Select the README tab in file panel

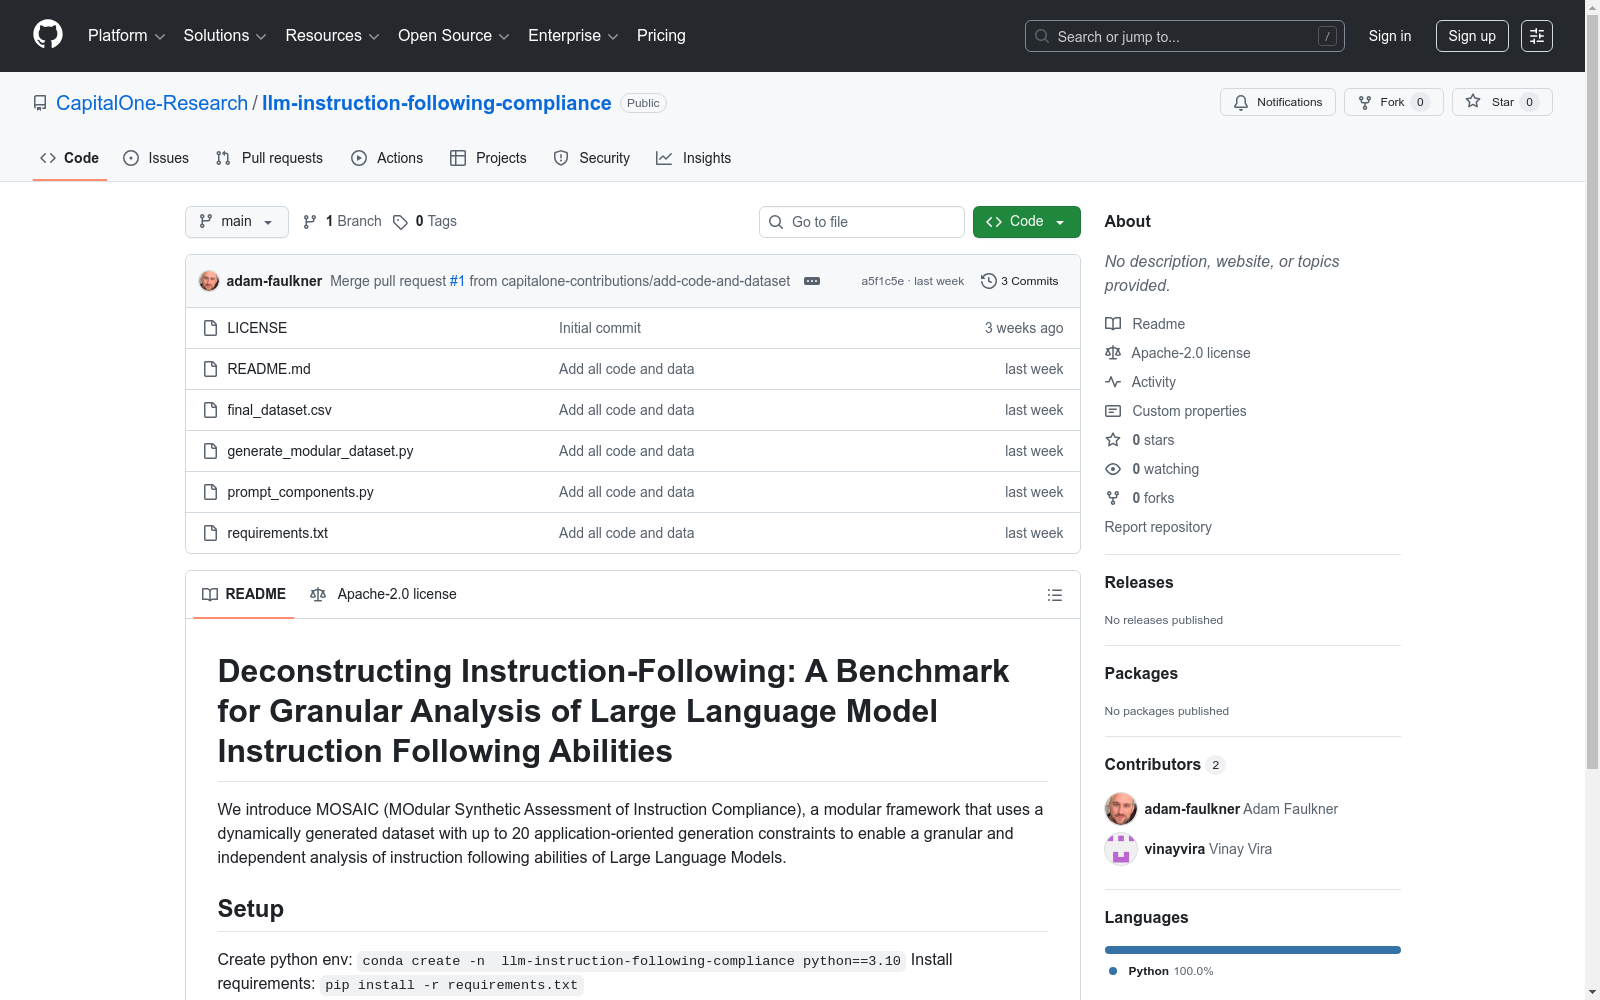244,594
